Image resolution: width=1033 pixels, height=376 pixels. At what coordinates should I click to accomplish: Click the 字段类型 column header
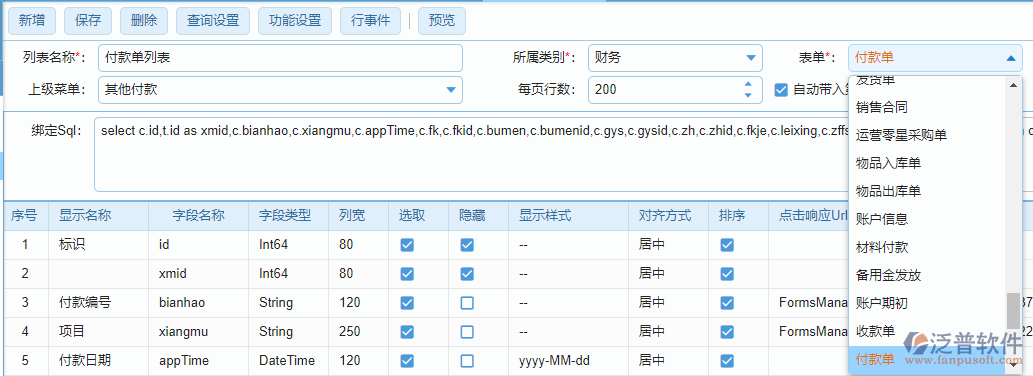pos(289,215)
